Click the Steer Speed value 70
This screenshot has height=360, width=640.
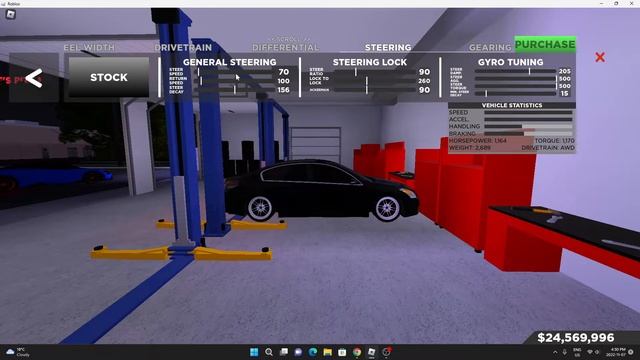click(x=284, y=72)
